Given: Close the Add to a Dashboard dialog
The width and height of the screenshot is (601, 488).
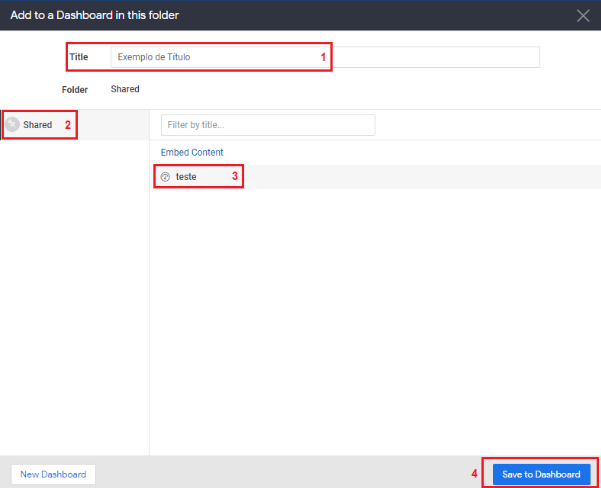Looking at the screenshot, I should 583,16.
